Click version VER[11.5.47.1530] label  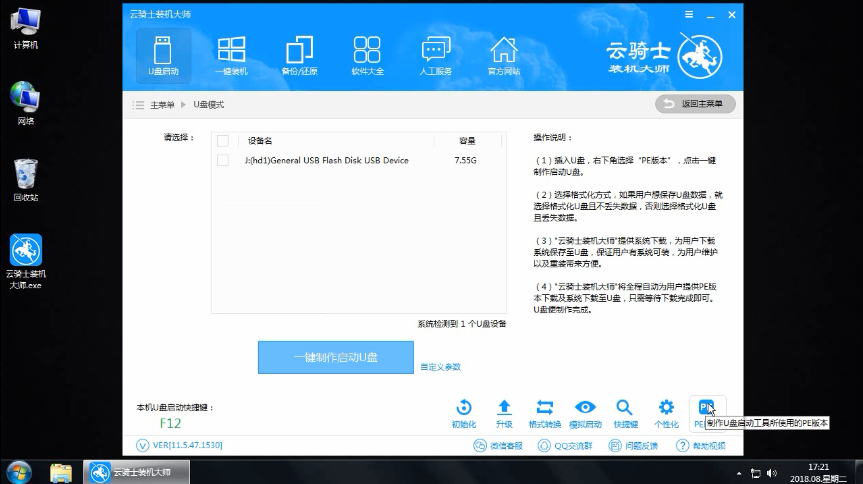click(179, 445)
